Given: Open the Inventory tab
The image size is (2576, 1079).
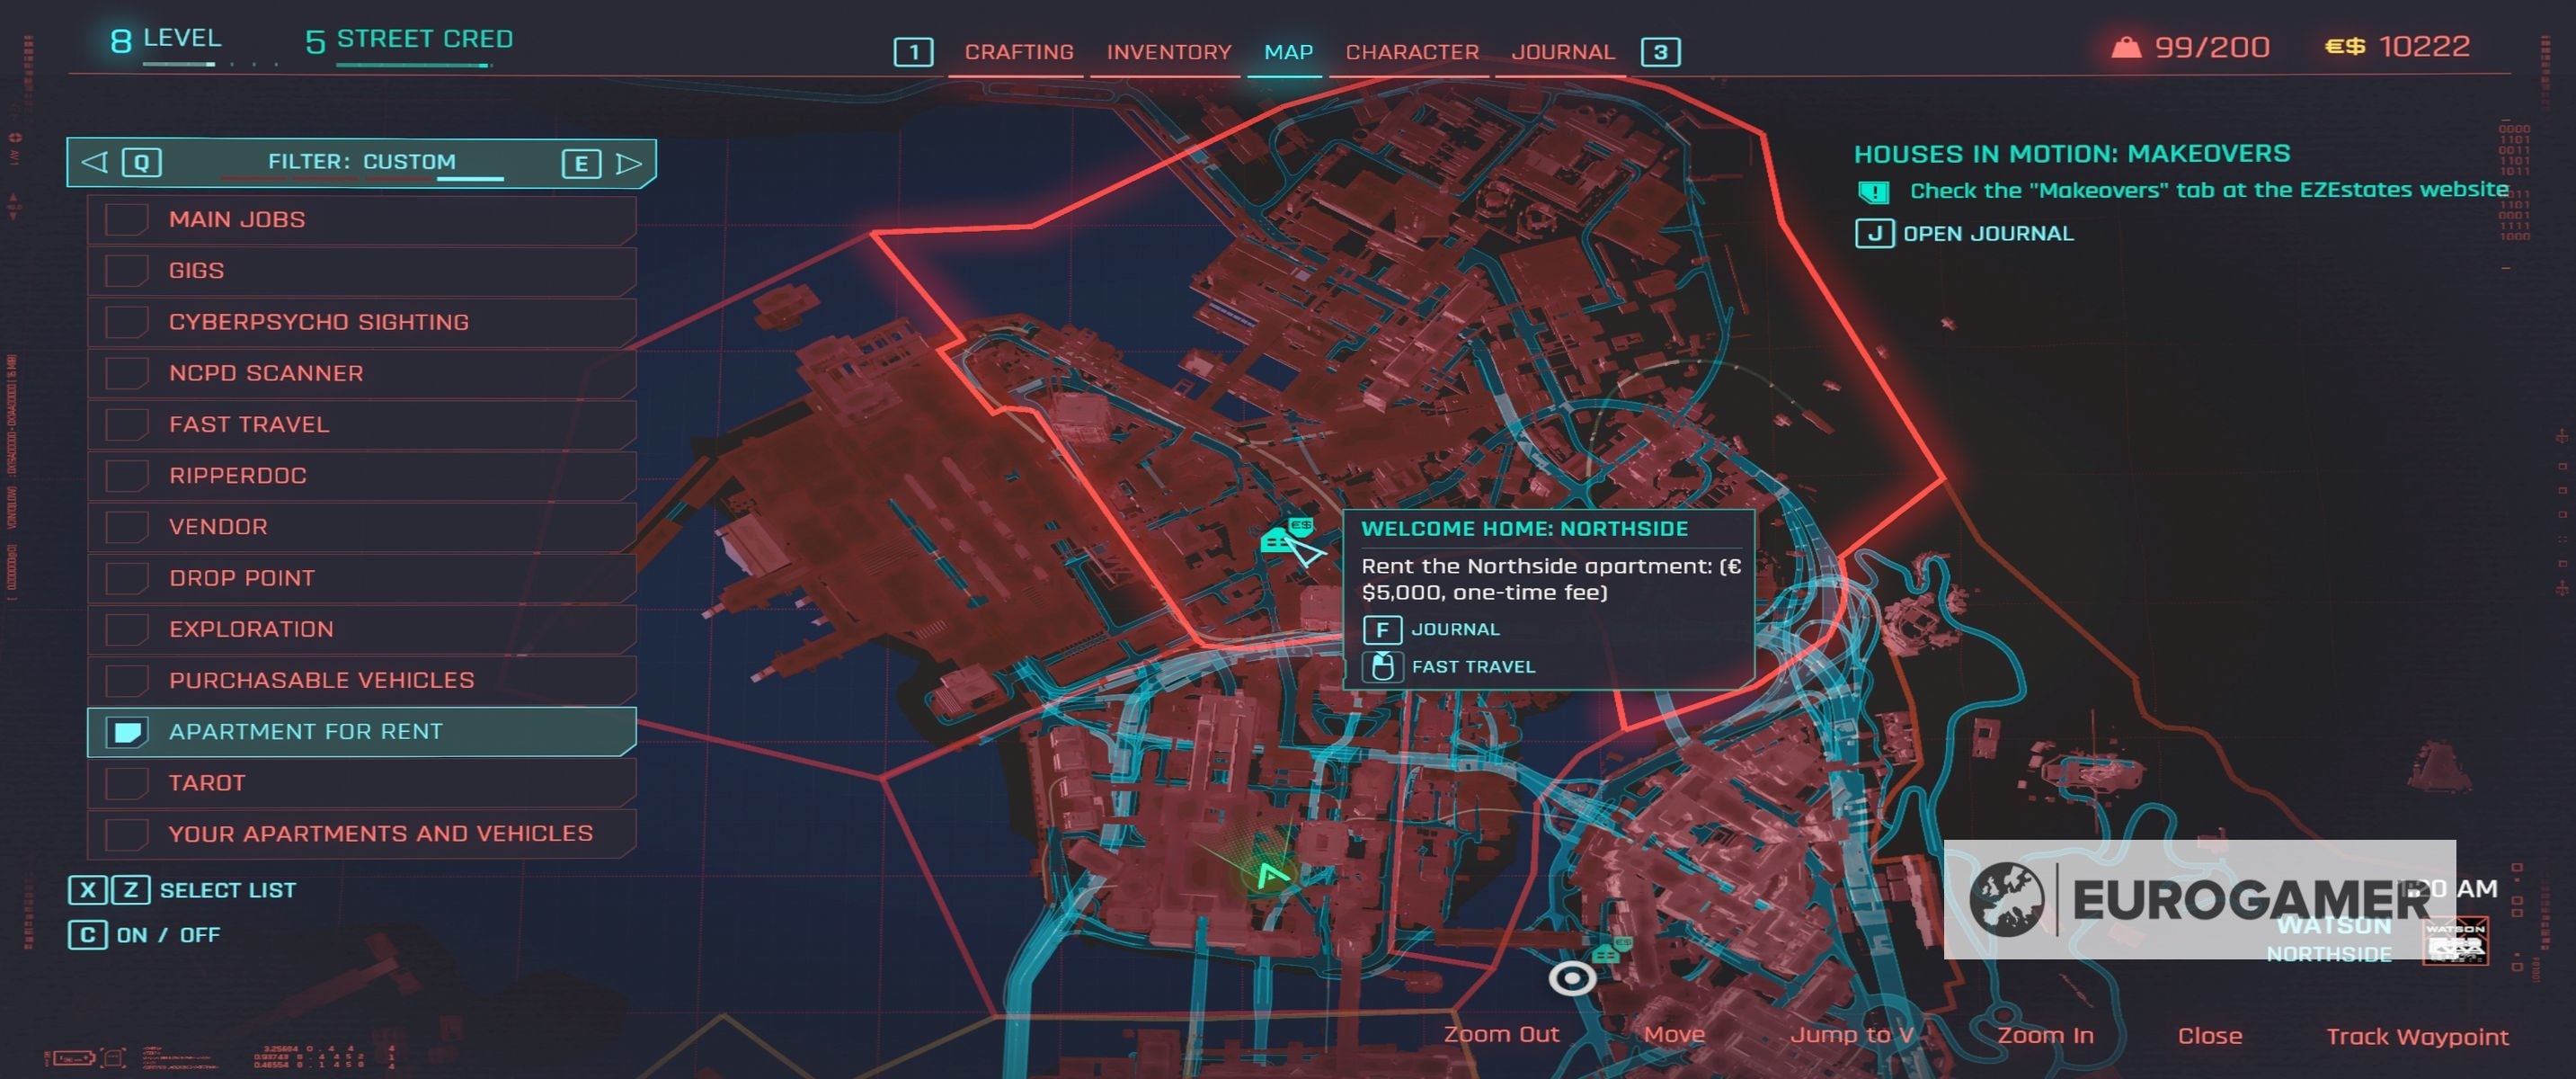Looking at the screenshot, I should pos(1168,52).
